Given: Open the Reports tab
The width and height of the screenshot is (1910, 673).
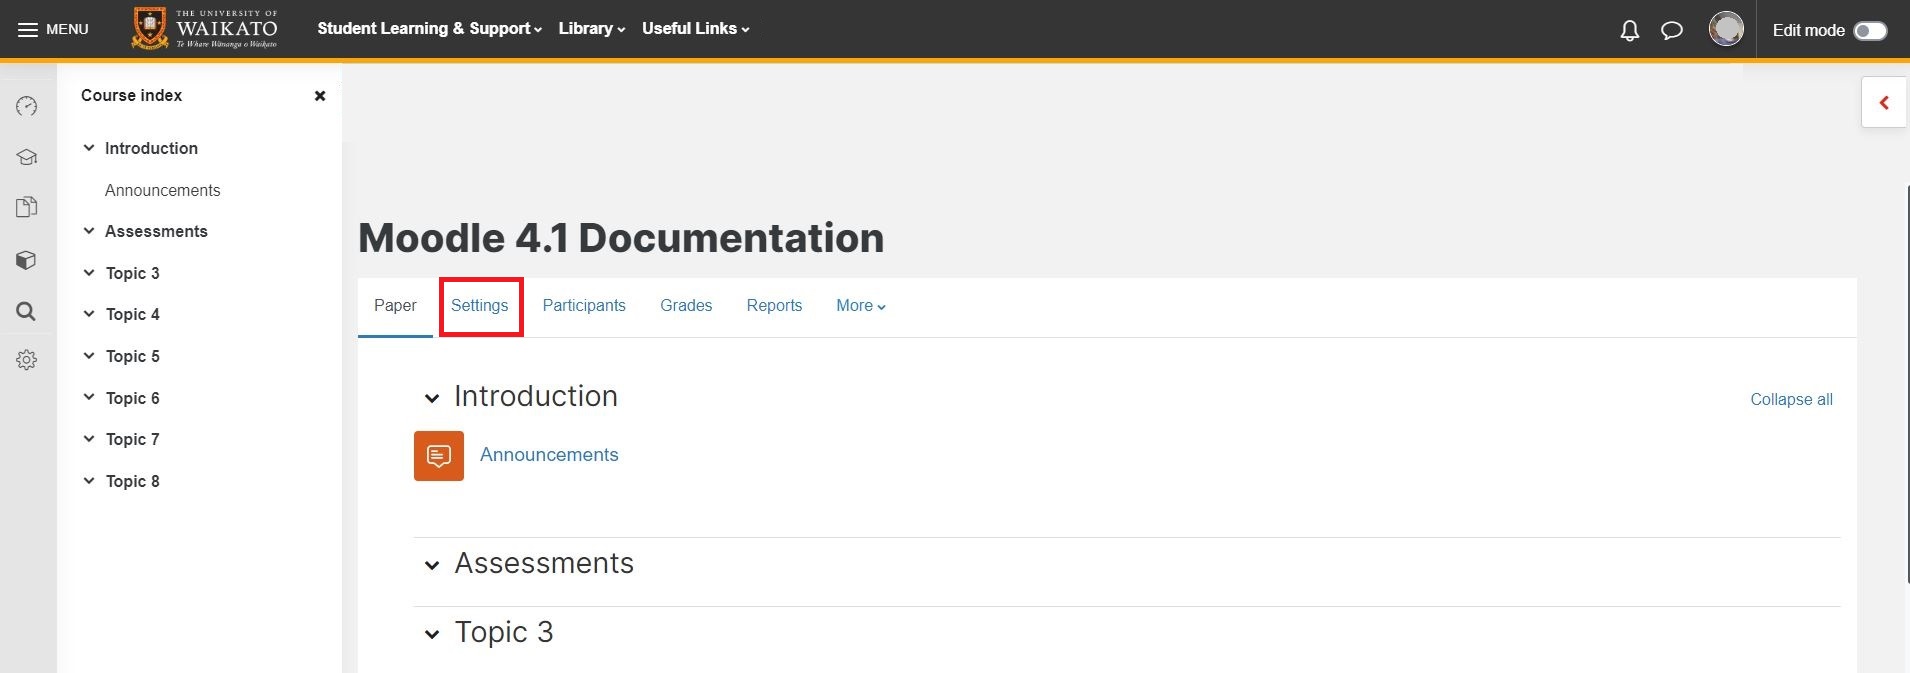Looking at the screenshot, I should [774, 306].
